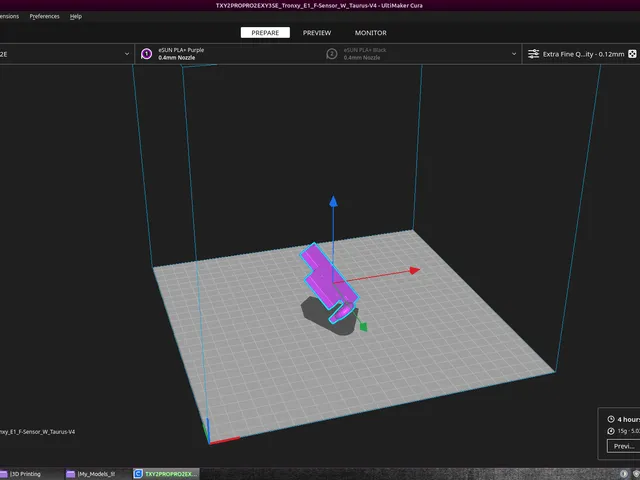The width and height of the screenshot is (640, 480).
Task: Grab the blue Z-axis move arrow
Action: point(333,201)
